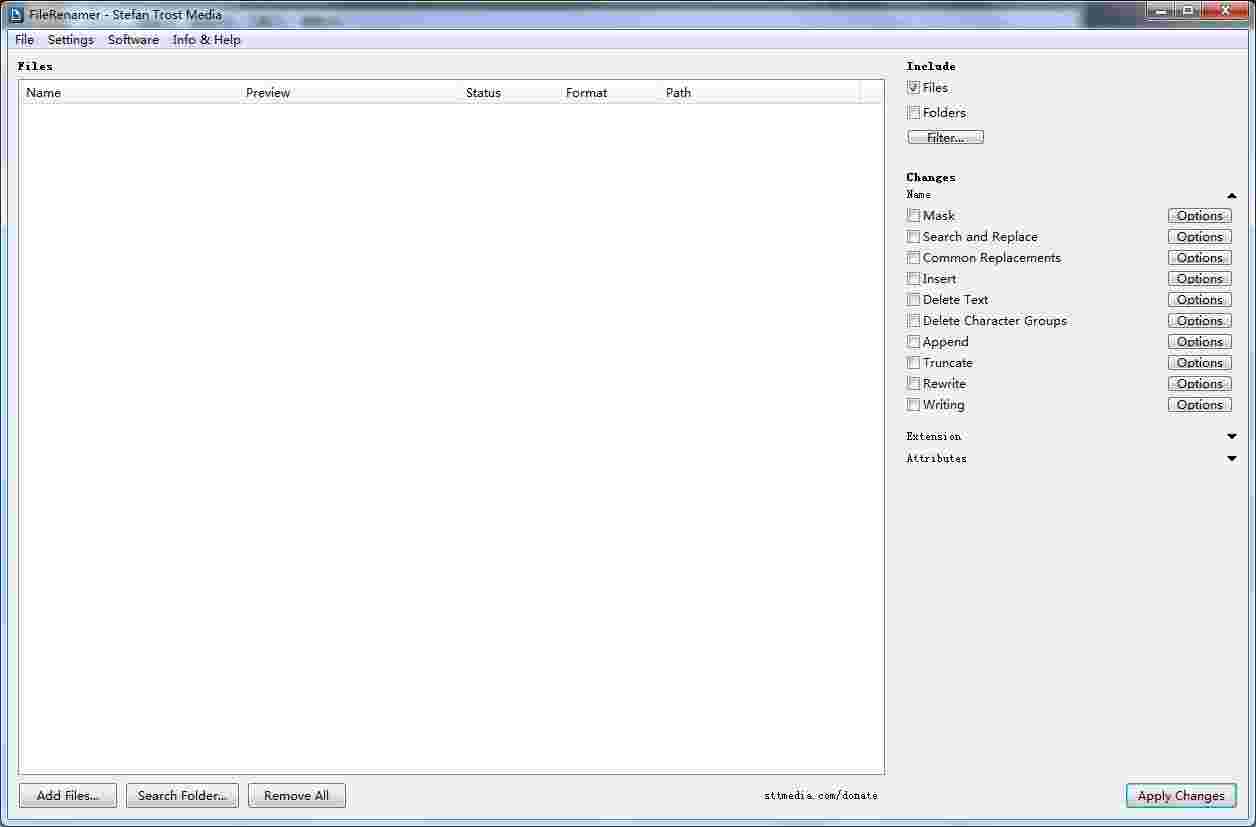
Task: Enable the Truncate checkbox
Action: point(913,363)
